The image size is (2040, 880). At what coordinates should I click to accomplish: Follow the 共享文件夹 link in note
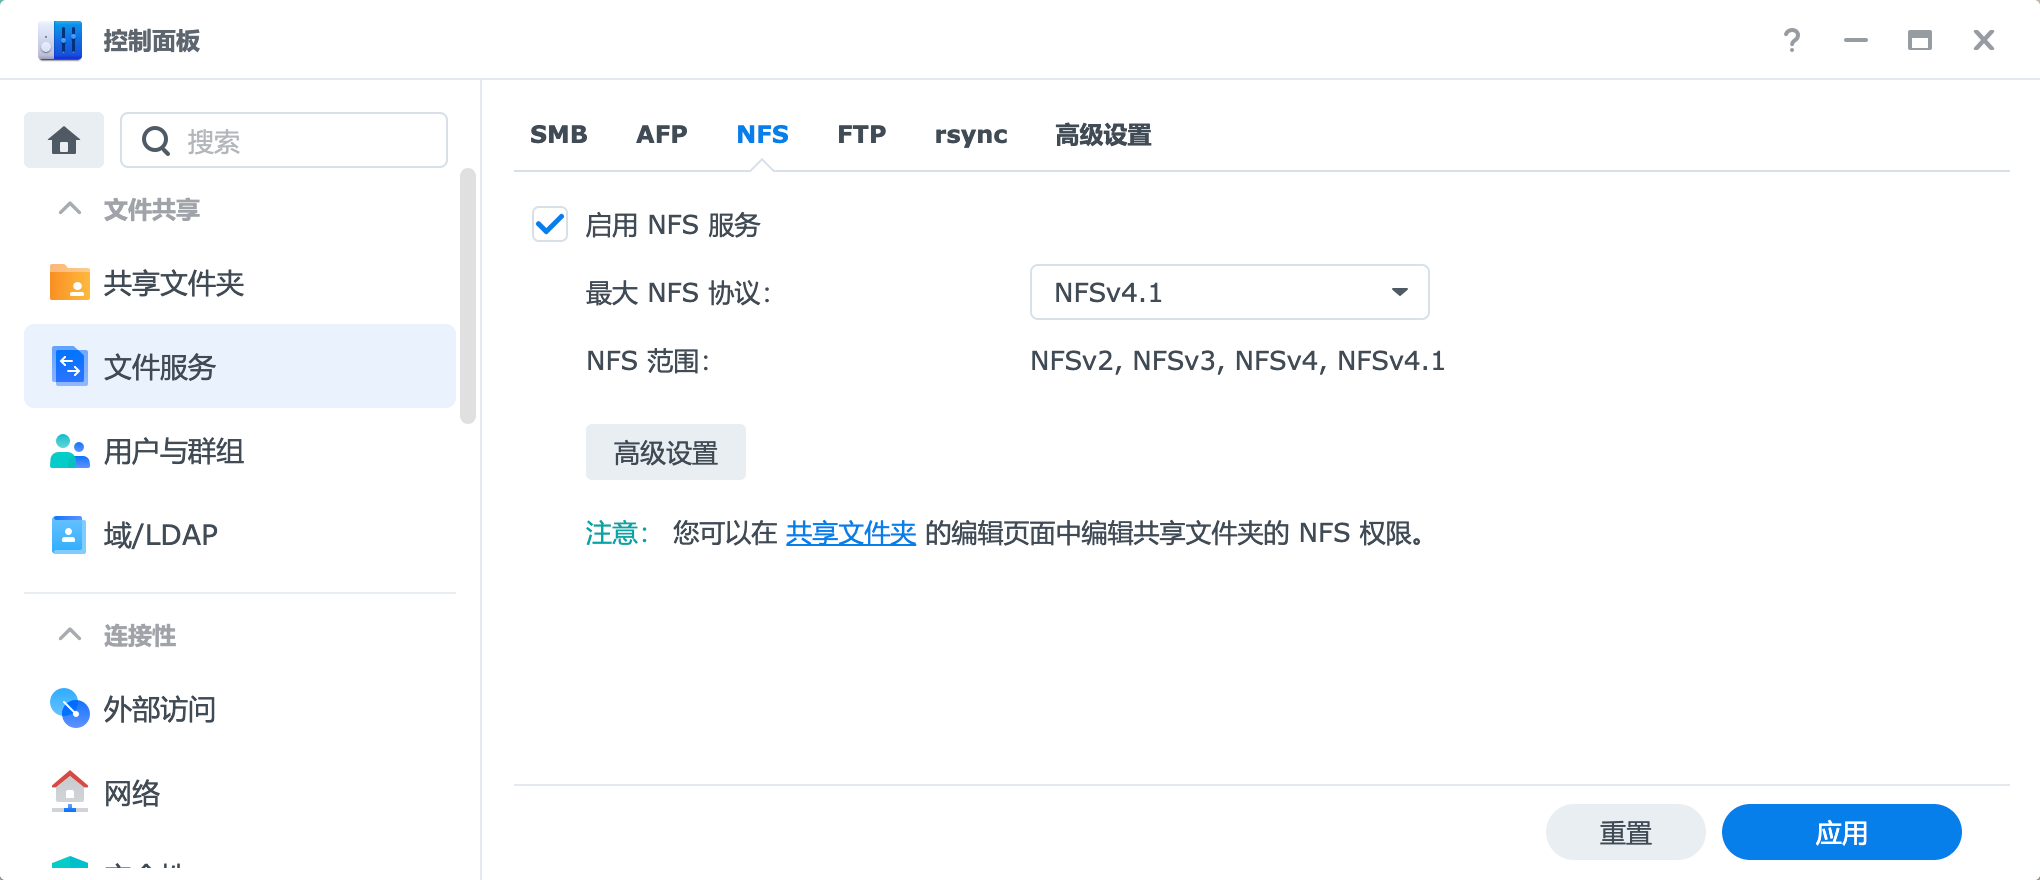[850, 534]
